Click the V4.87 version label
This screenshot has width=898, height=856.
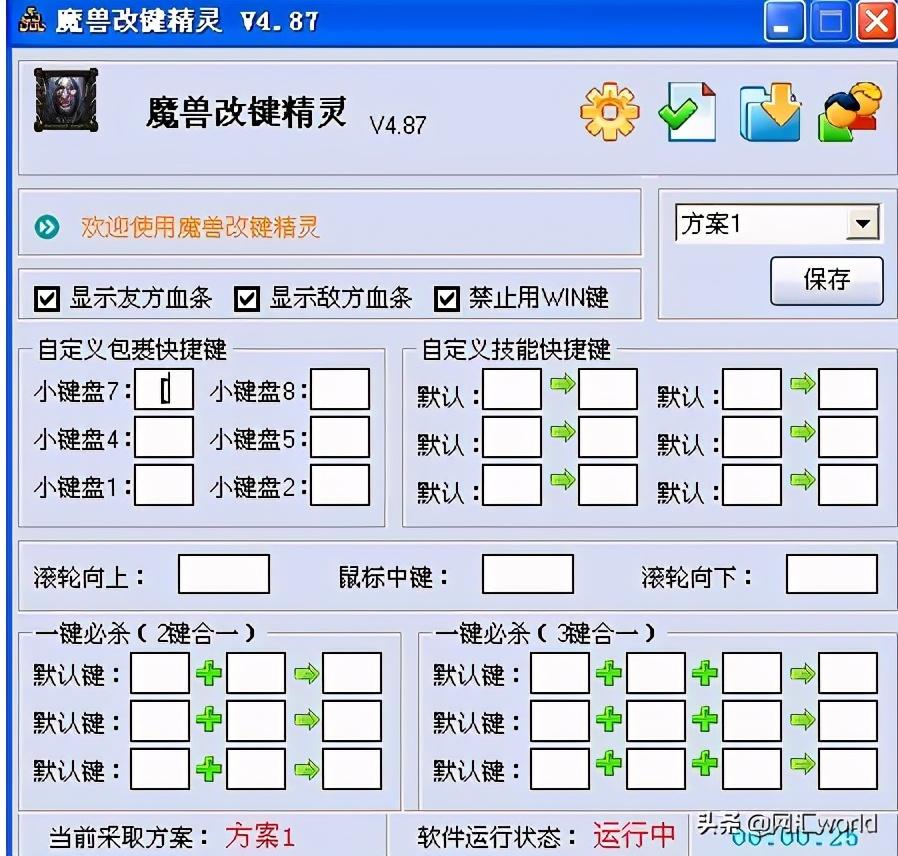coord(398,125)
